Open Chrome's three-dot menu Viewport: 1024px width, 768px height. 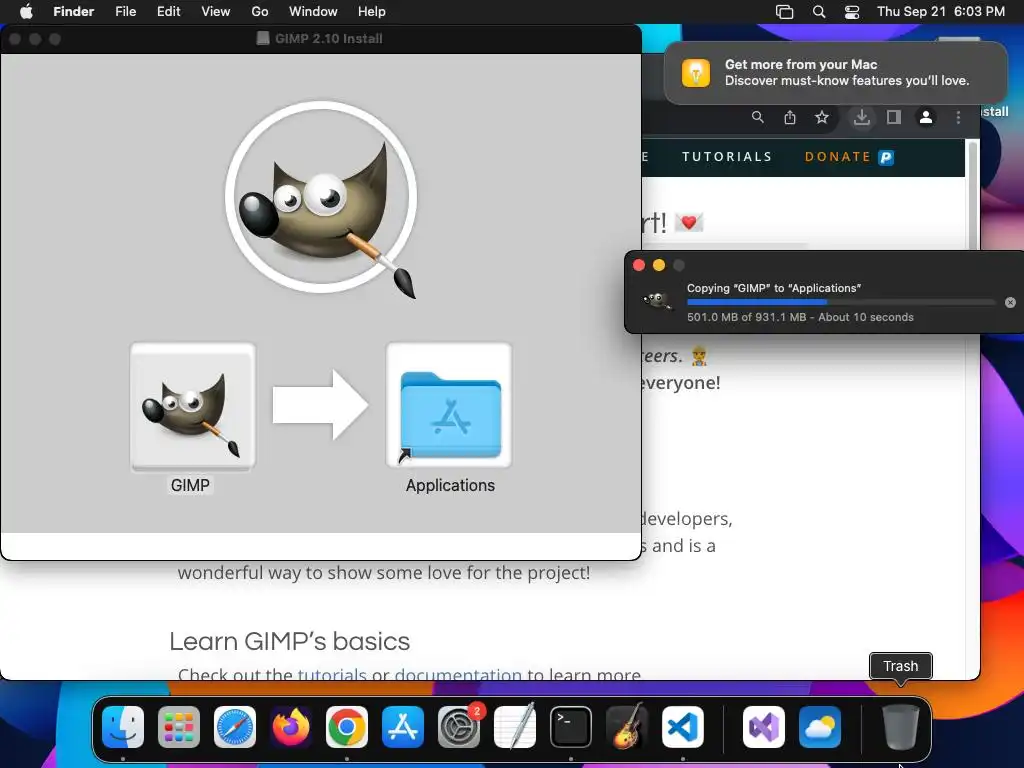tap(958, 117)
